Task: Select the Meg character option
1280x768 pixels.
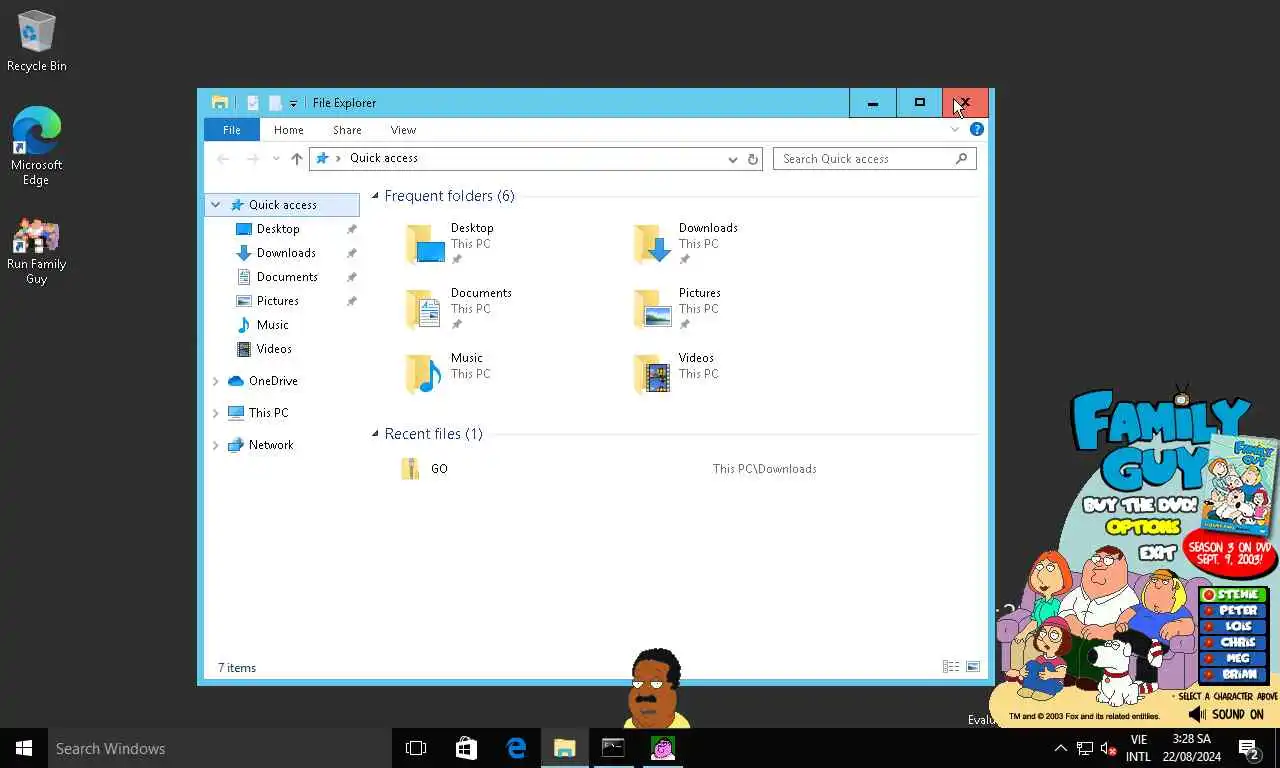Action: [x=1233, y=659]
